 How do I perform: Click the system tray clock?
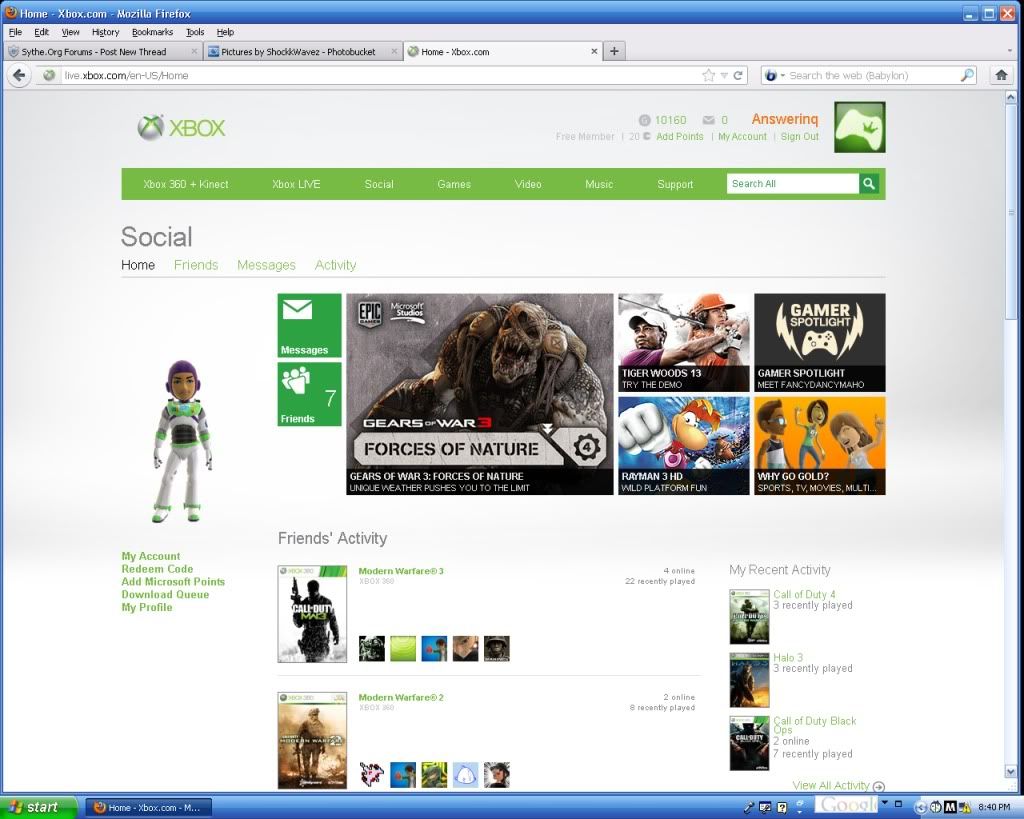click(x=994, y=808)
